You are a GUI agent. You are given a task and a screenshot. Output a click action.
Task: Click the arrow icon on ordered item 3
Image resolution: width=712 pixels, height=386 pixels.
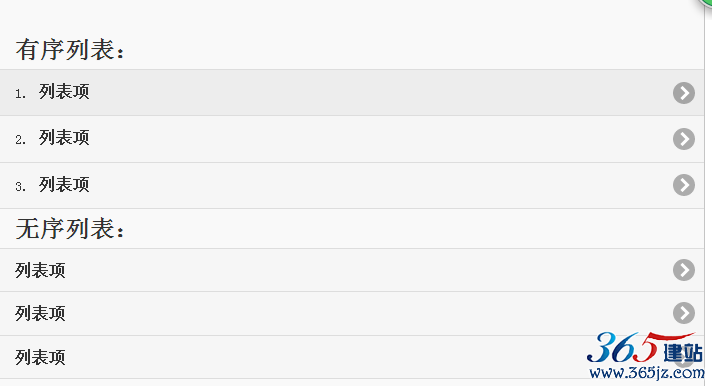coord(684,185)
